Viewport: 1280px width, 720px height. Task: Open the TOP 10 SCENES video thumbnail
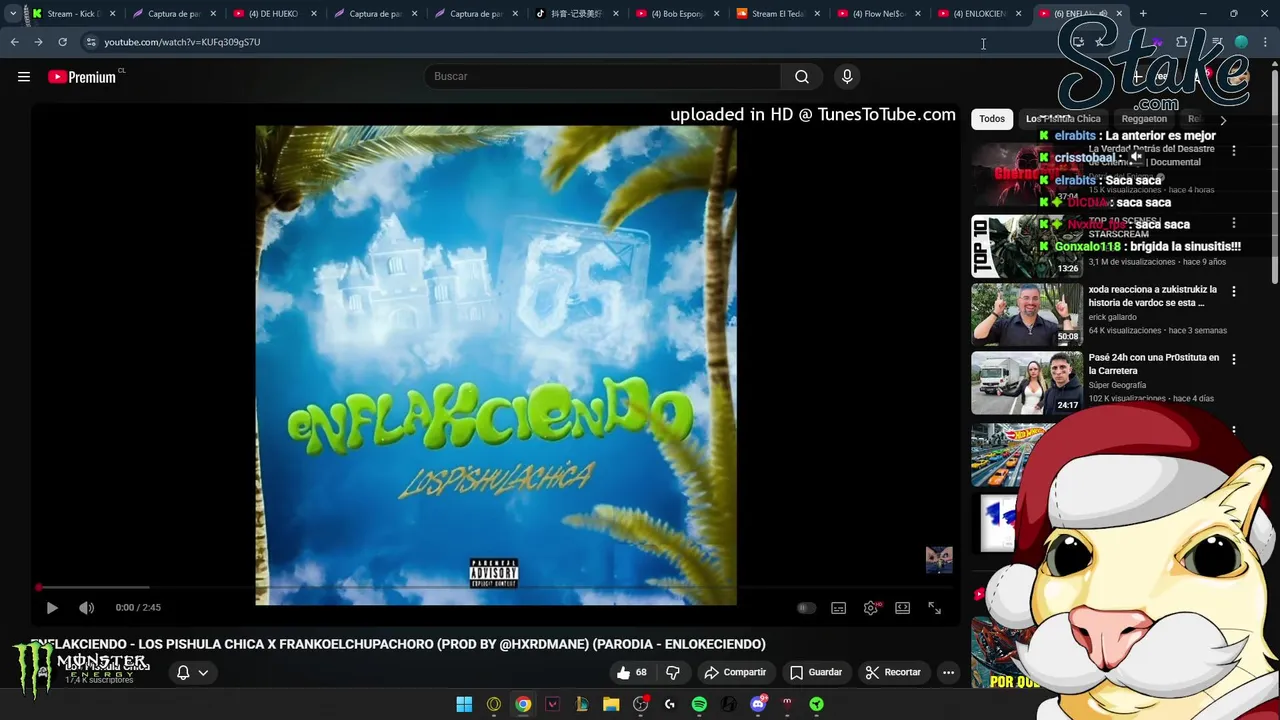click(1027, 246)
